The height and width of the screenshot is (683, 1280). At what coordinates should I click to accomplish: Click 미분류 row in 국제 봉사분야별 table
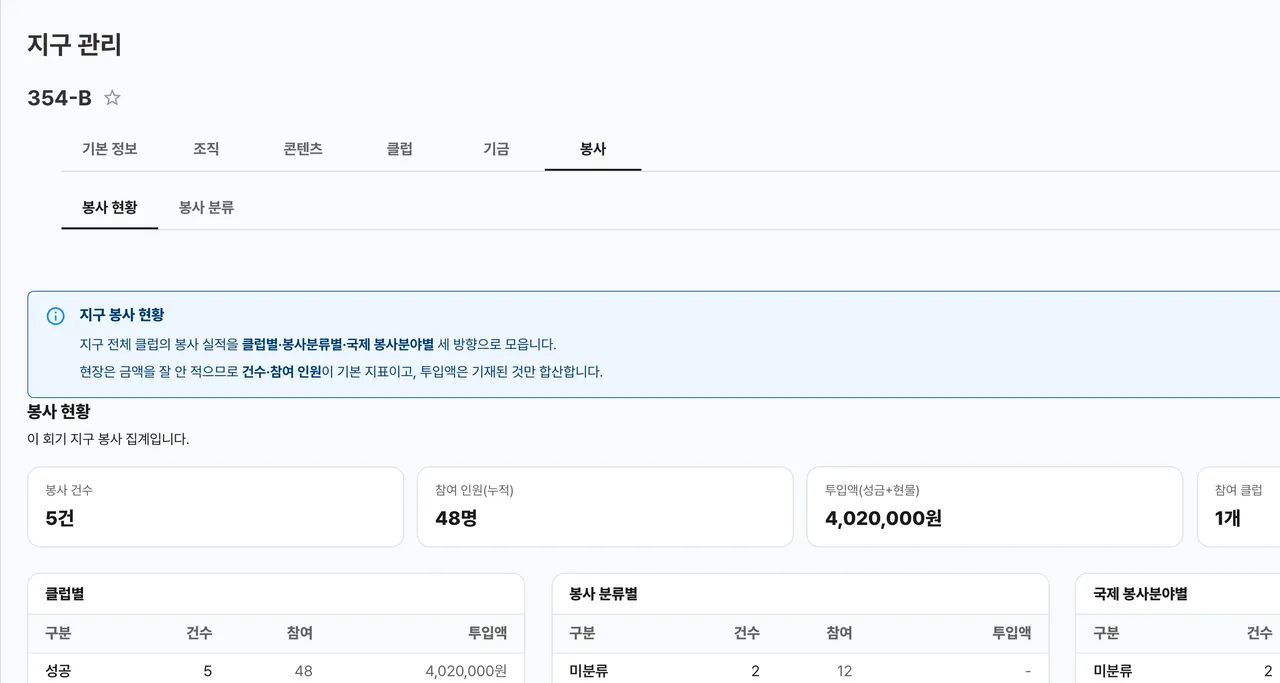tap(1178, 671)
